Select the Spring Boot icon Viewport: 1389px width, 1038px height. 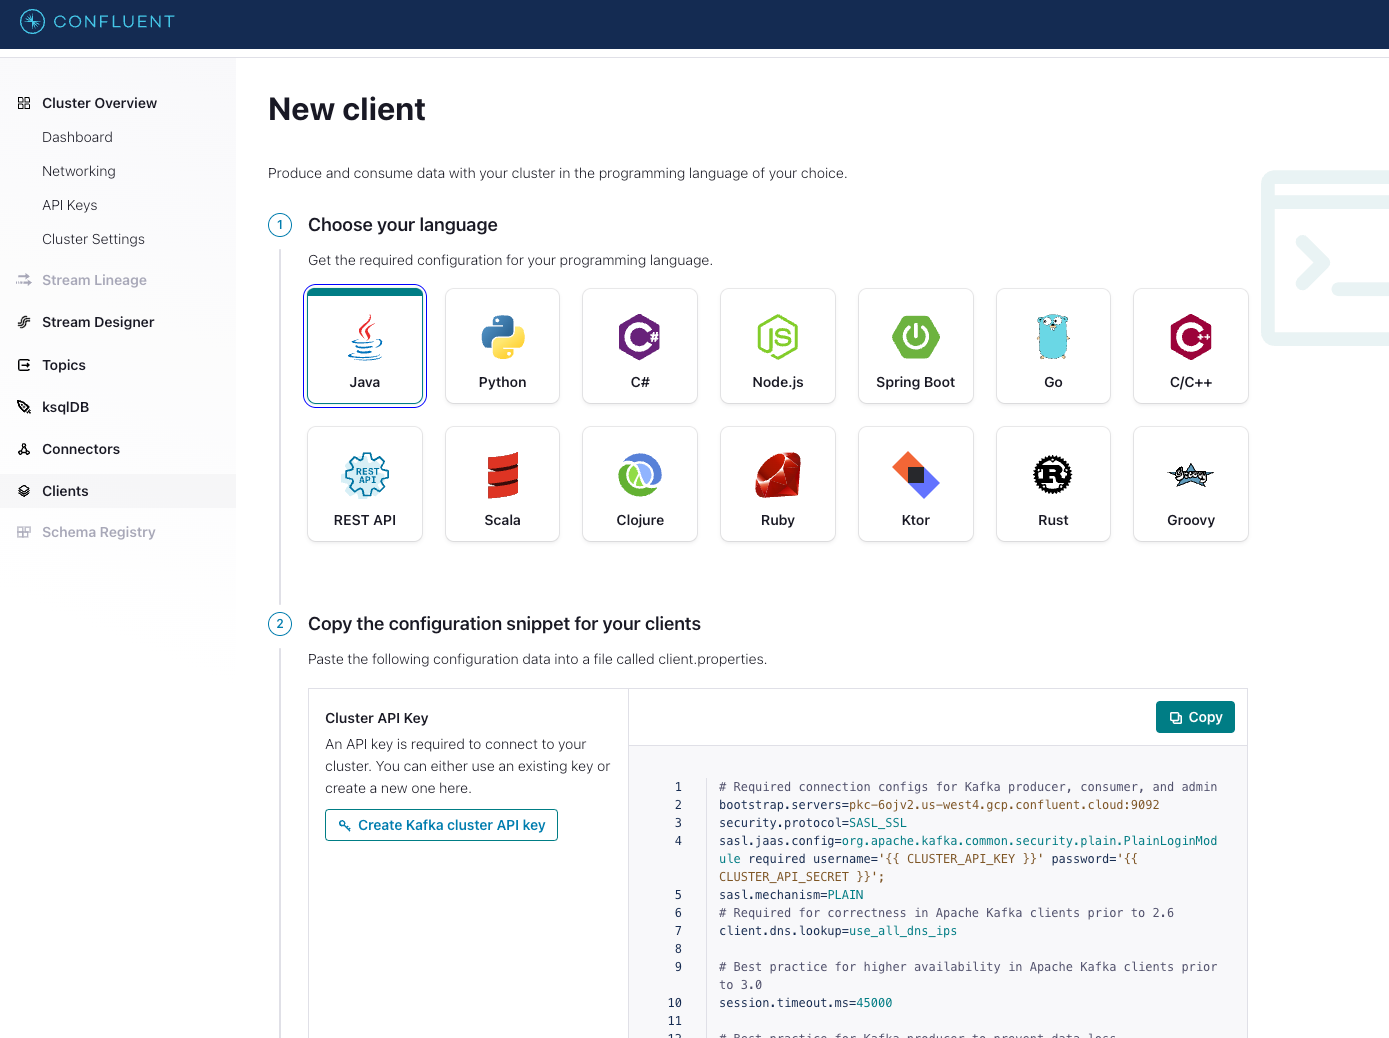pos(915,337)
